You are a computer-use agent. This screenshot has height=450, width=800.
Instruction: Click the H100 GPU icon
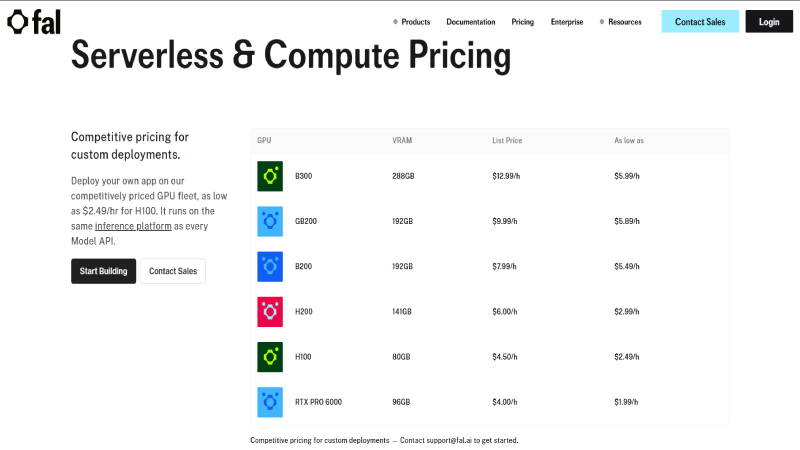tap(270, 357)
